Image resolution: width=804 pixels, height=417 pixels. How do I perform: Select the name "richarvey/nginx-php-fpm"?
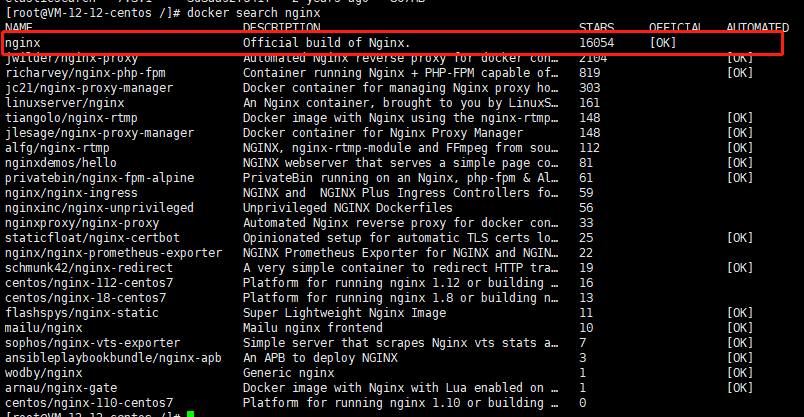coord(86,73)
